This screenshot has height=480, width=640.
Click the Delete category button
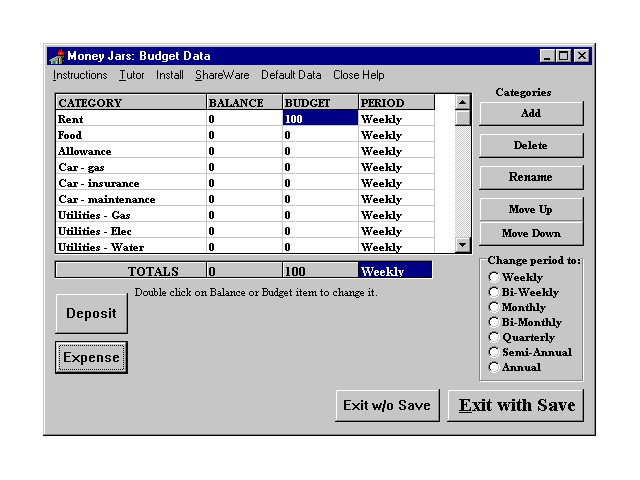(530, 145)
